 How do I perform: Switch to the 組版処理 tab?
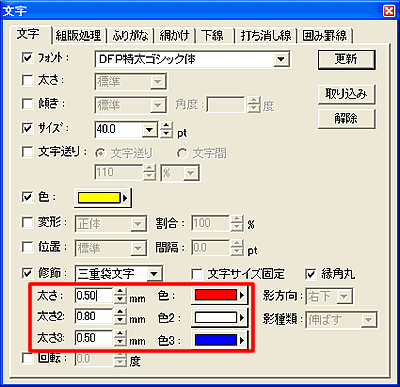pyautogui.click(x=78, y=35)
